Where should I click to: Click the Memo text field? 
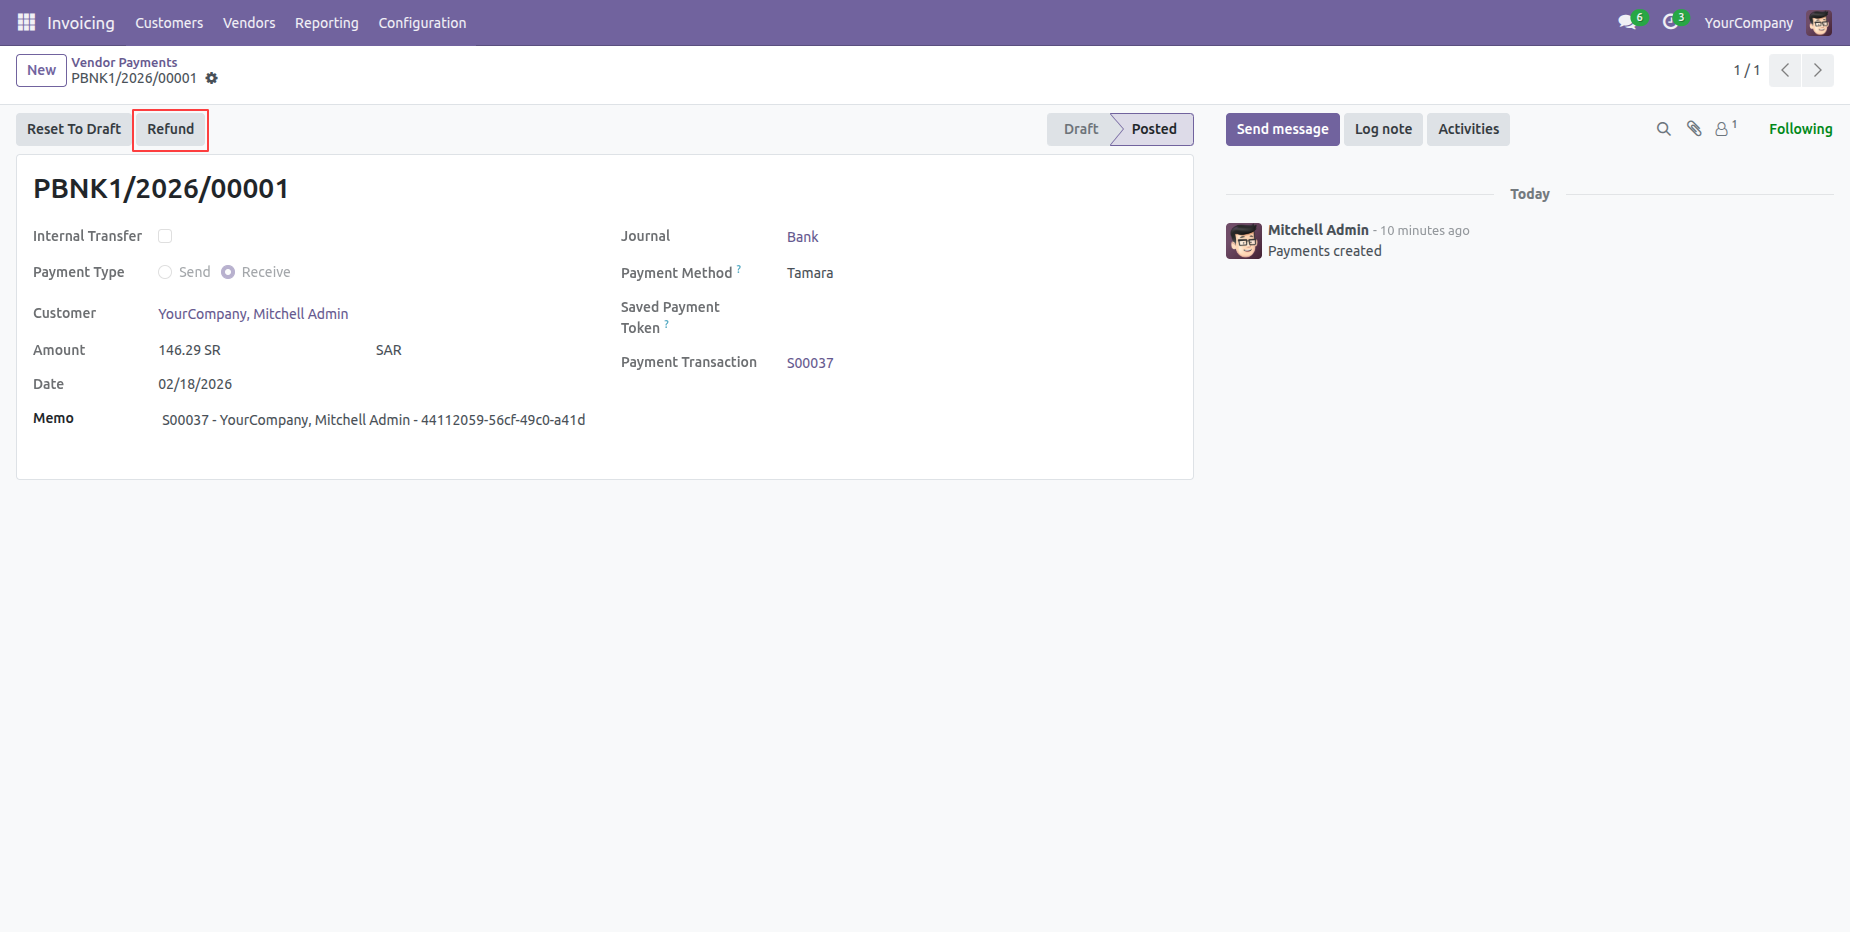(x=374, y=420)
